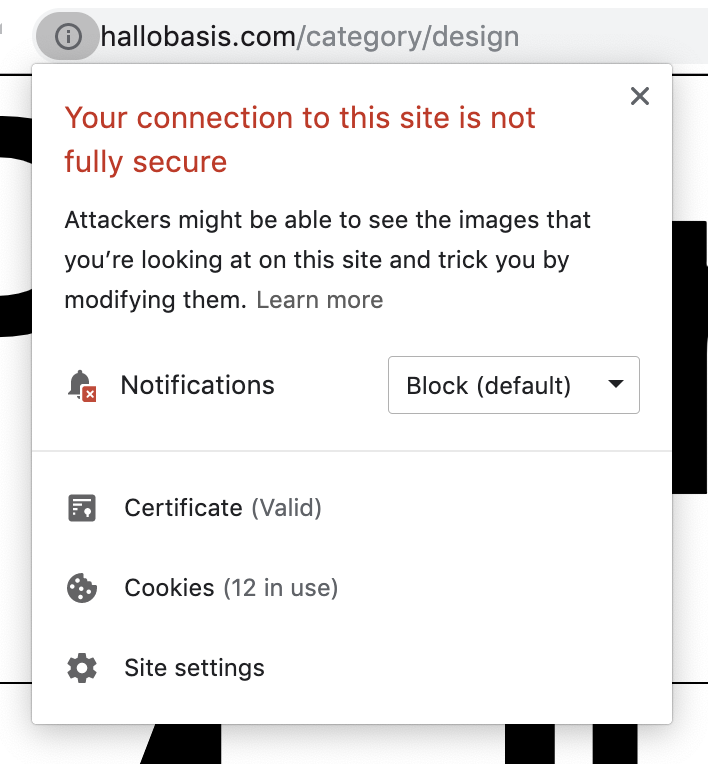Click the Cookies icon
This screenshot has width=708, height=764.
pos(82,588)
